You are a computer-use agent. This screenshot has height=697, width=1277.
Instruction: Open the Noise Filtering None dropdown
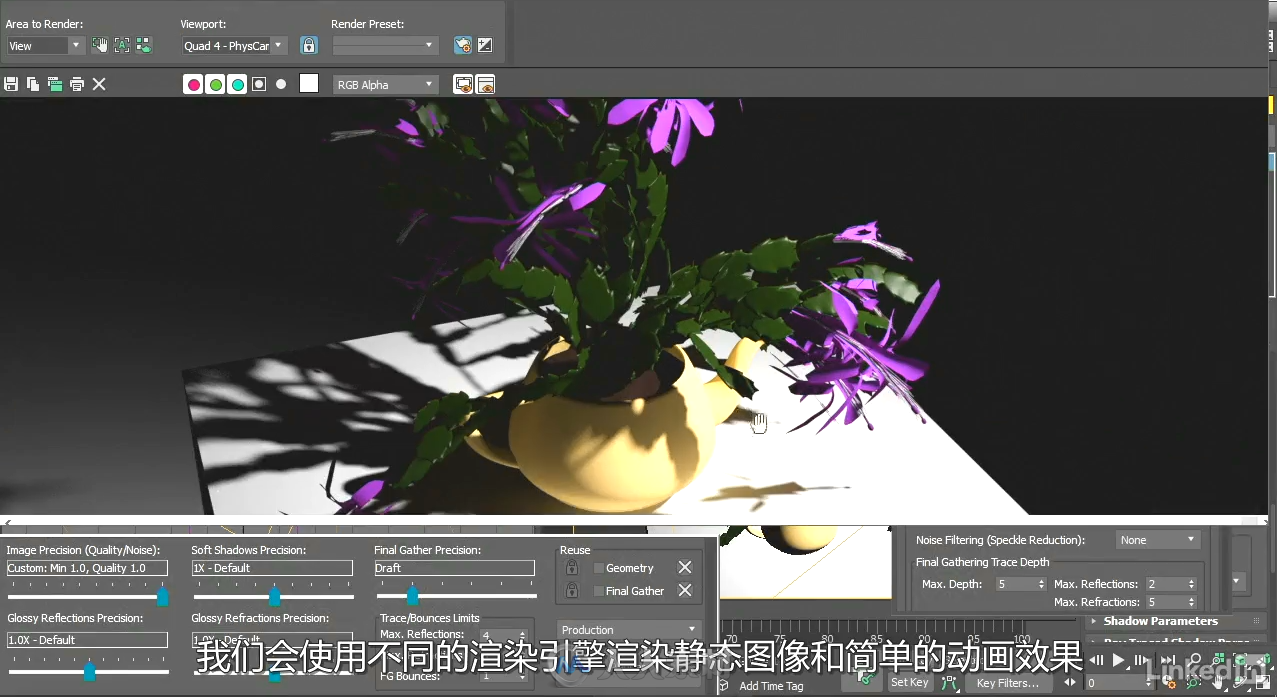click(1157, 540)
